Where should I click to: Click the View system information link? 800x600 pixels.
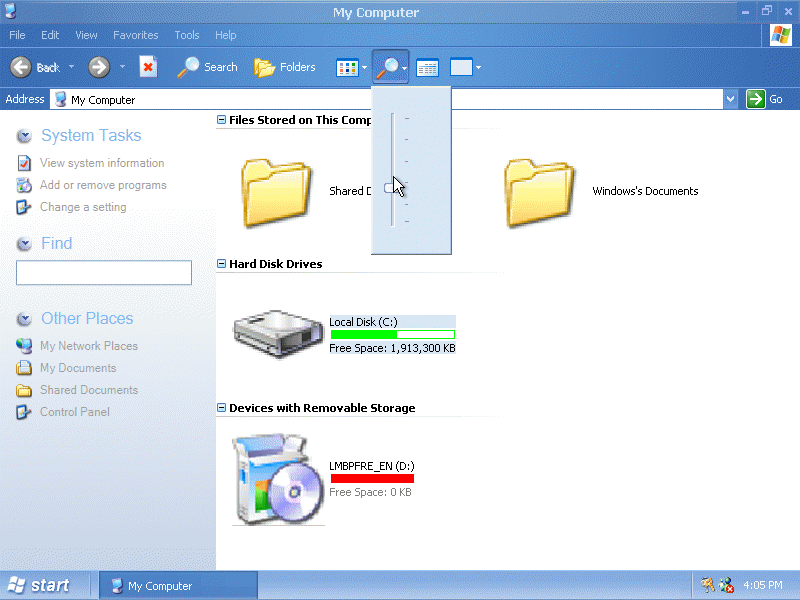pyautogui.click(x=102, y=163)
